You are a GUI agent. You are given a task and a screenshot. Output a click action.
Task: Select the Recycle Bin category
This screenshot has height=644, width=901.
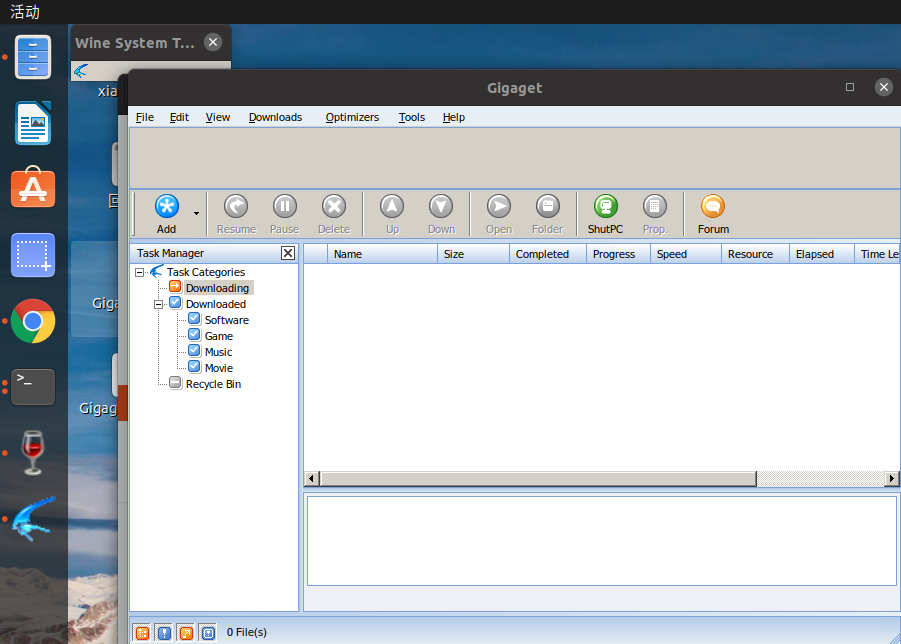[x=213, y=384]
